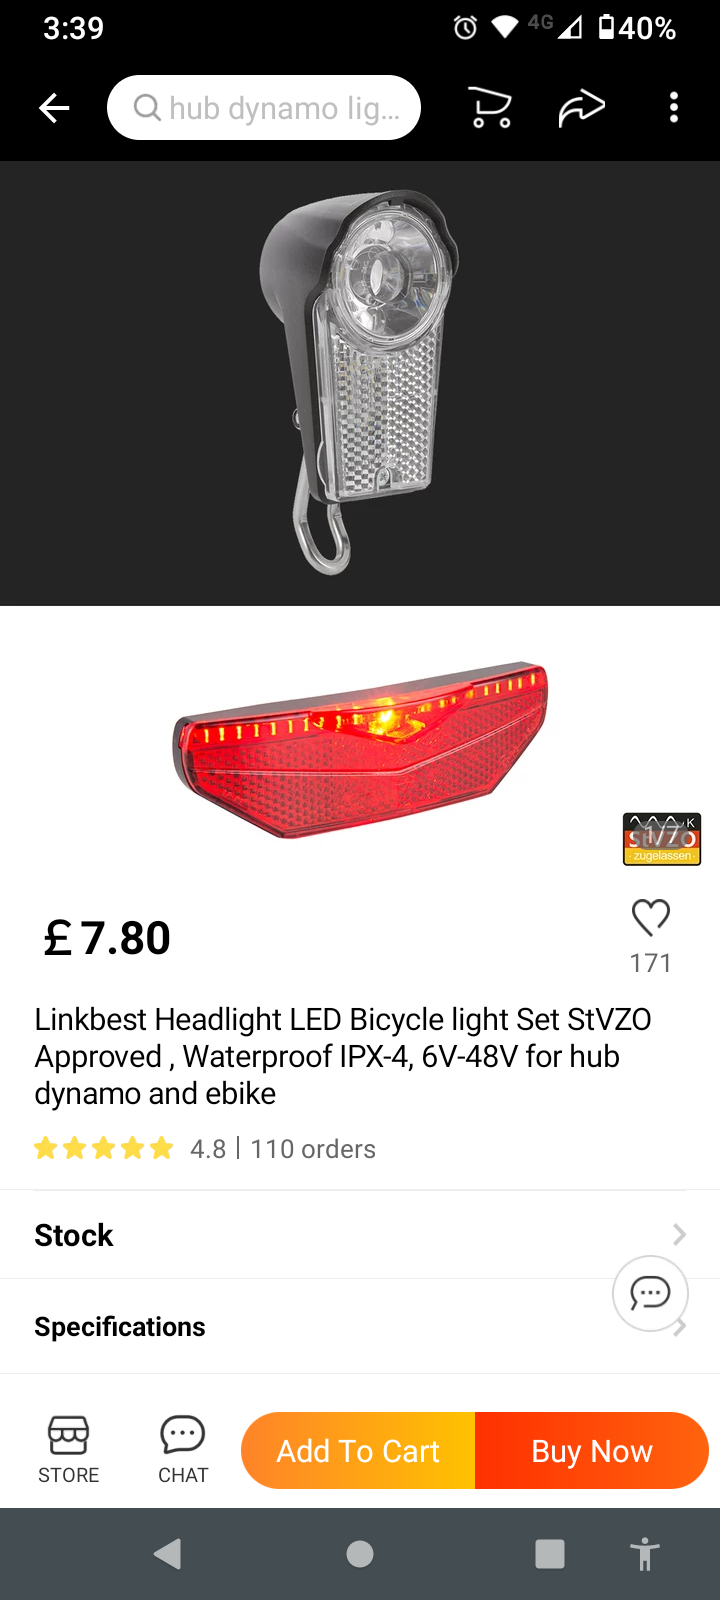Click the hub dynamo search field

tap(264, 107)
